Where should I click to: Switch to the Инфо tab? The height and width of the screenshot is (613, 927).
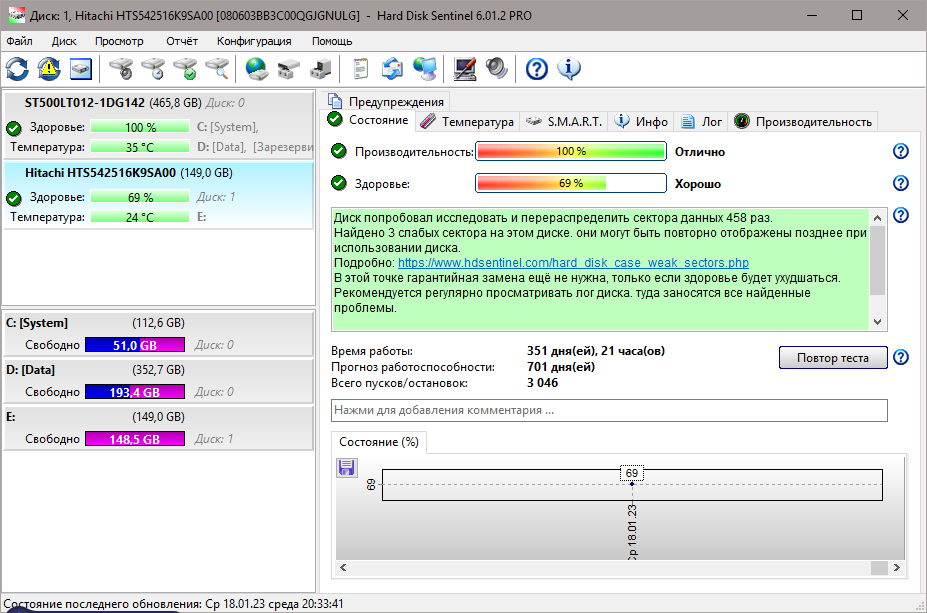tap(641, 122)
